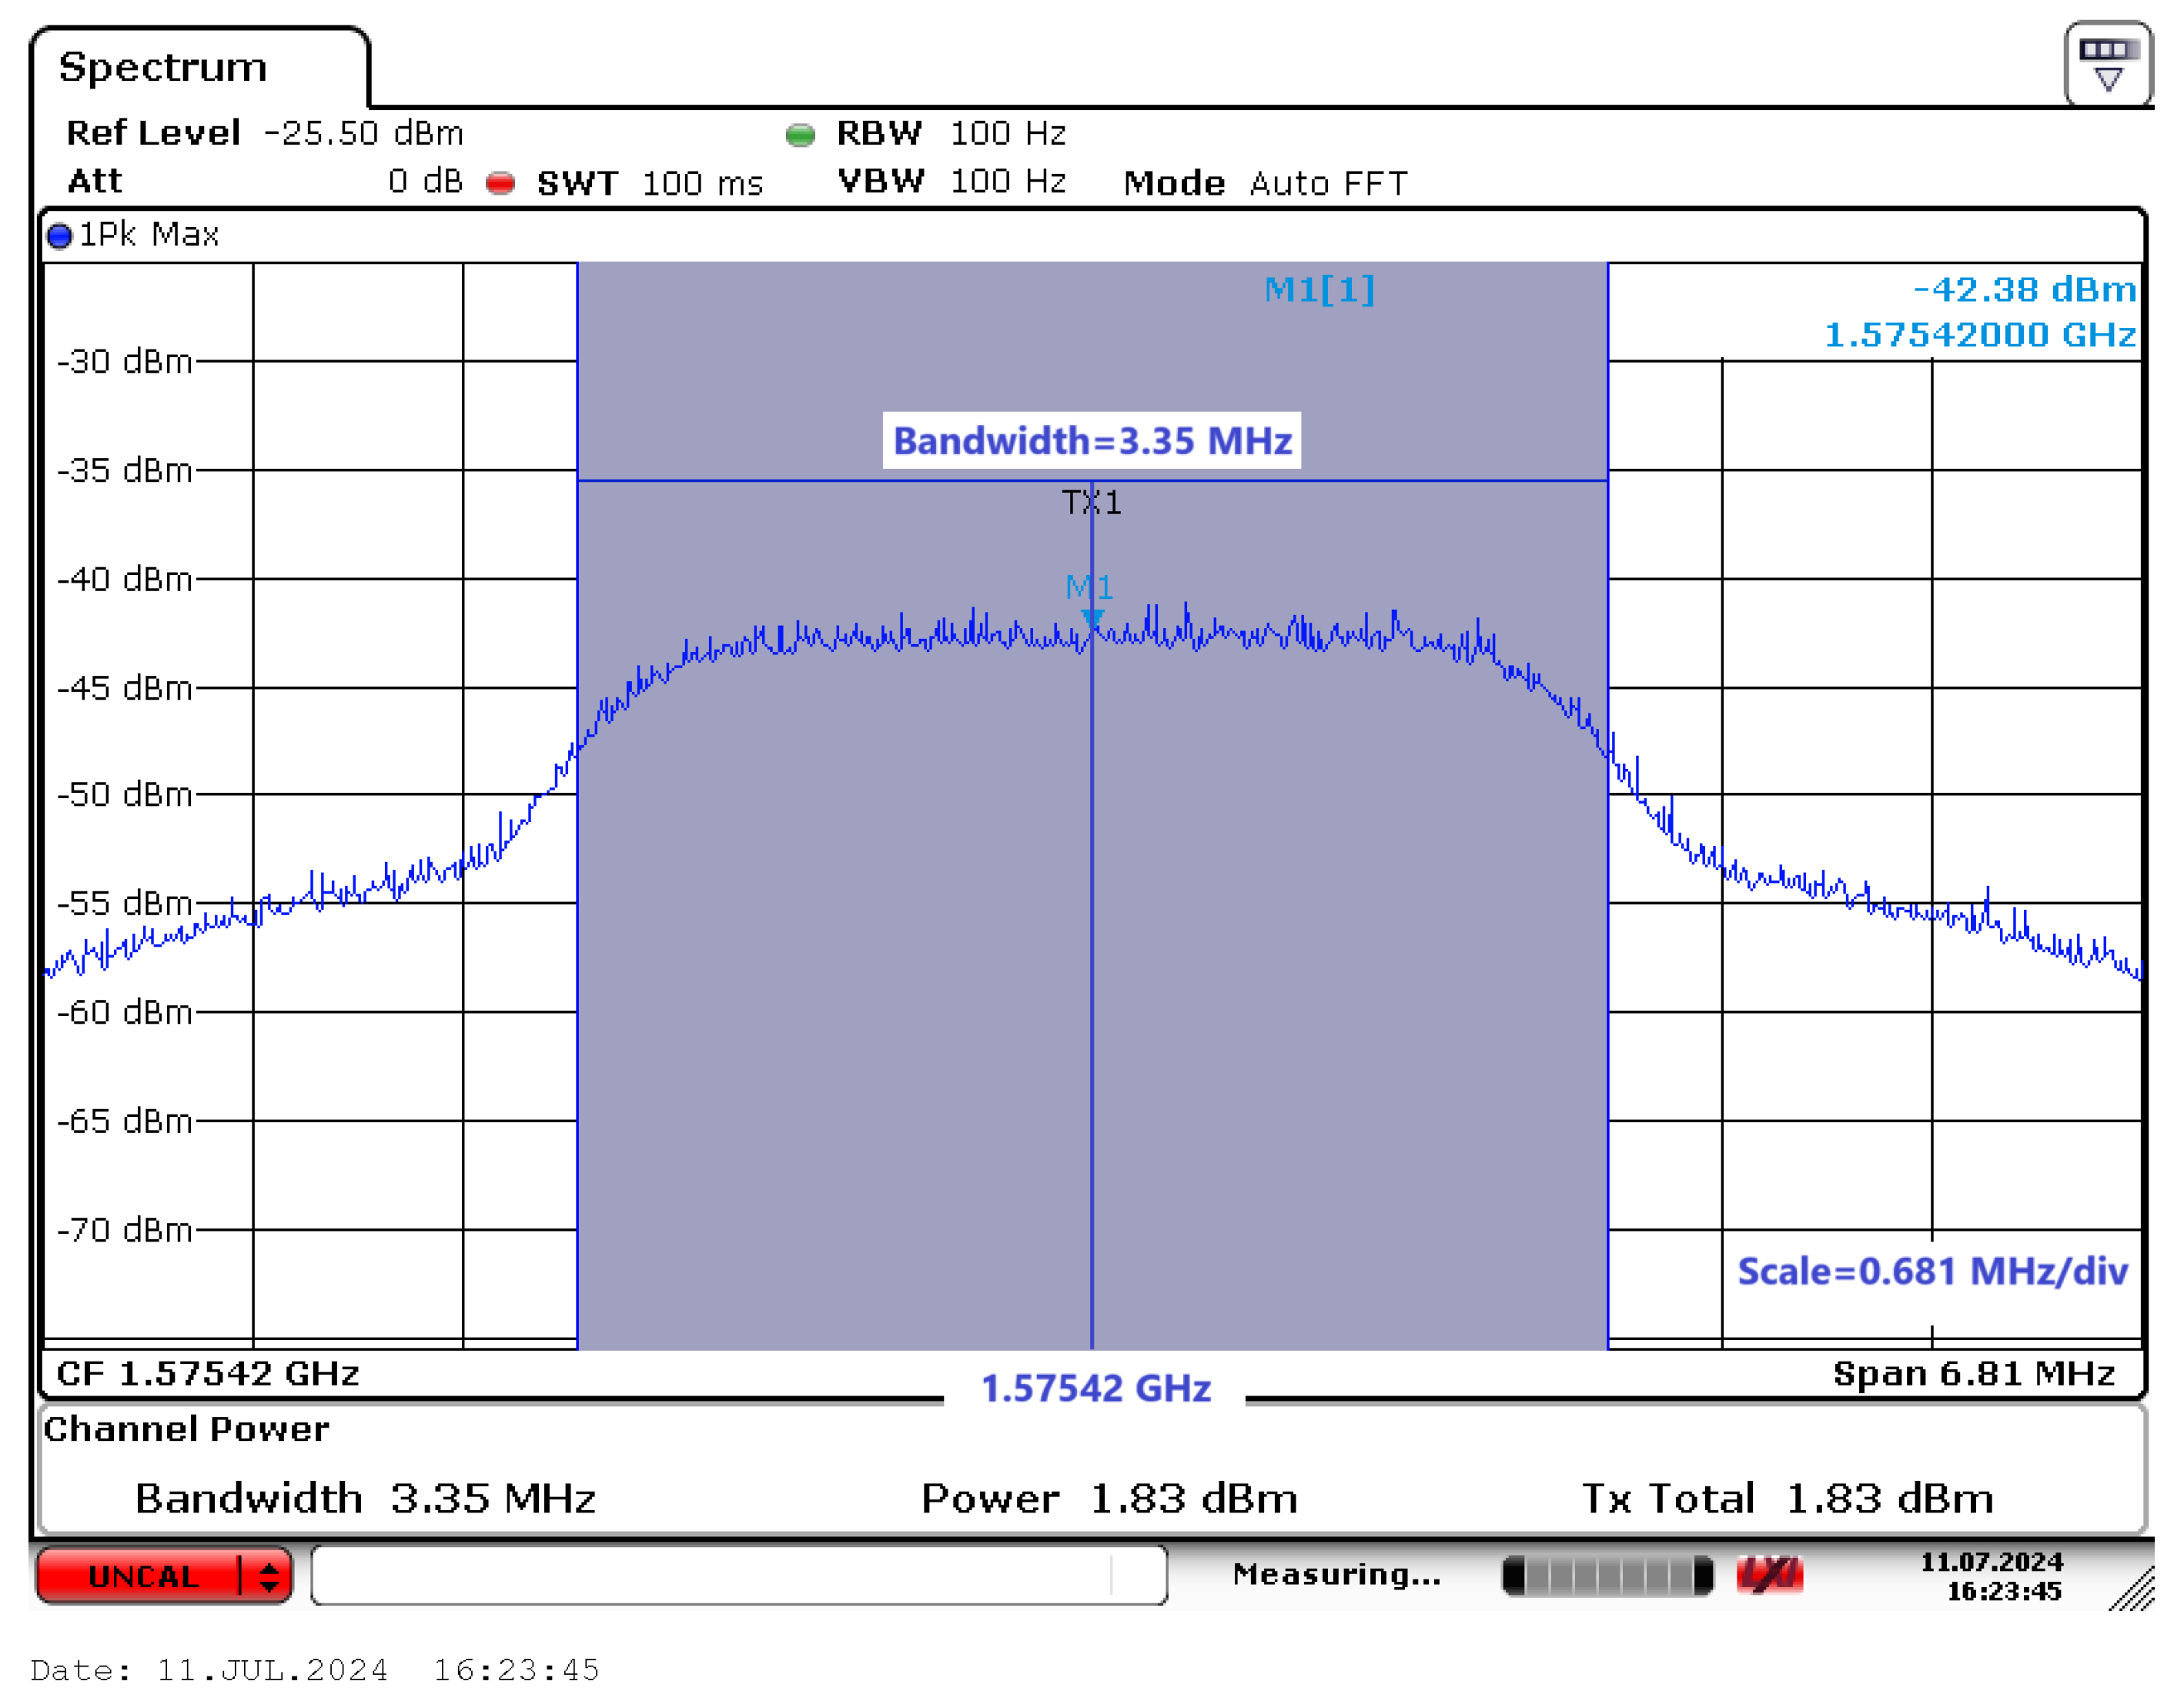Switch to the Spectrum tab

coord(164,68)
